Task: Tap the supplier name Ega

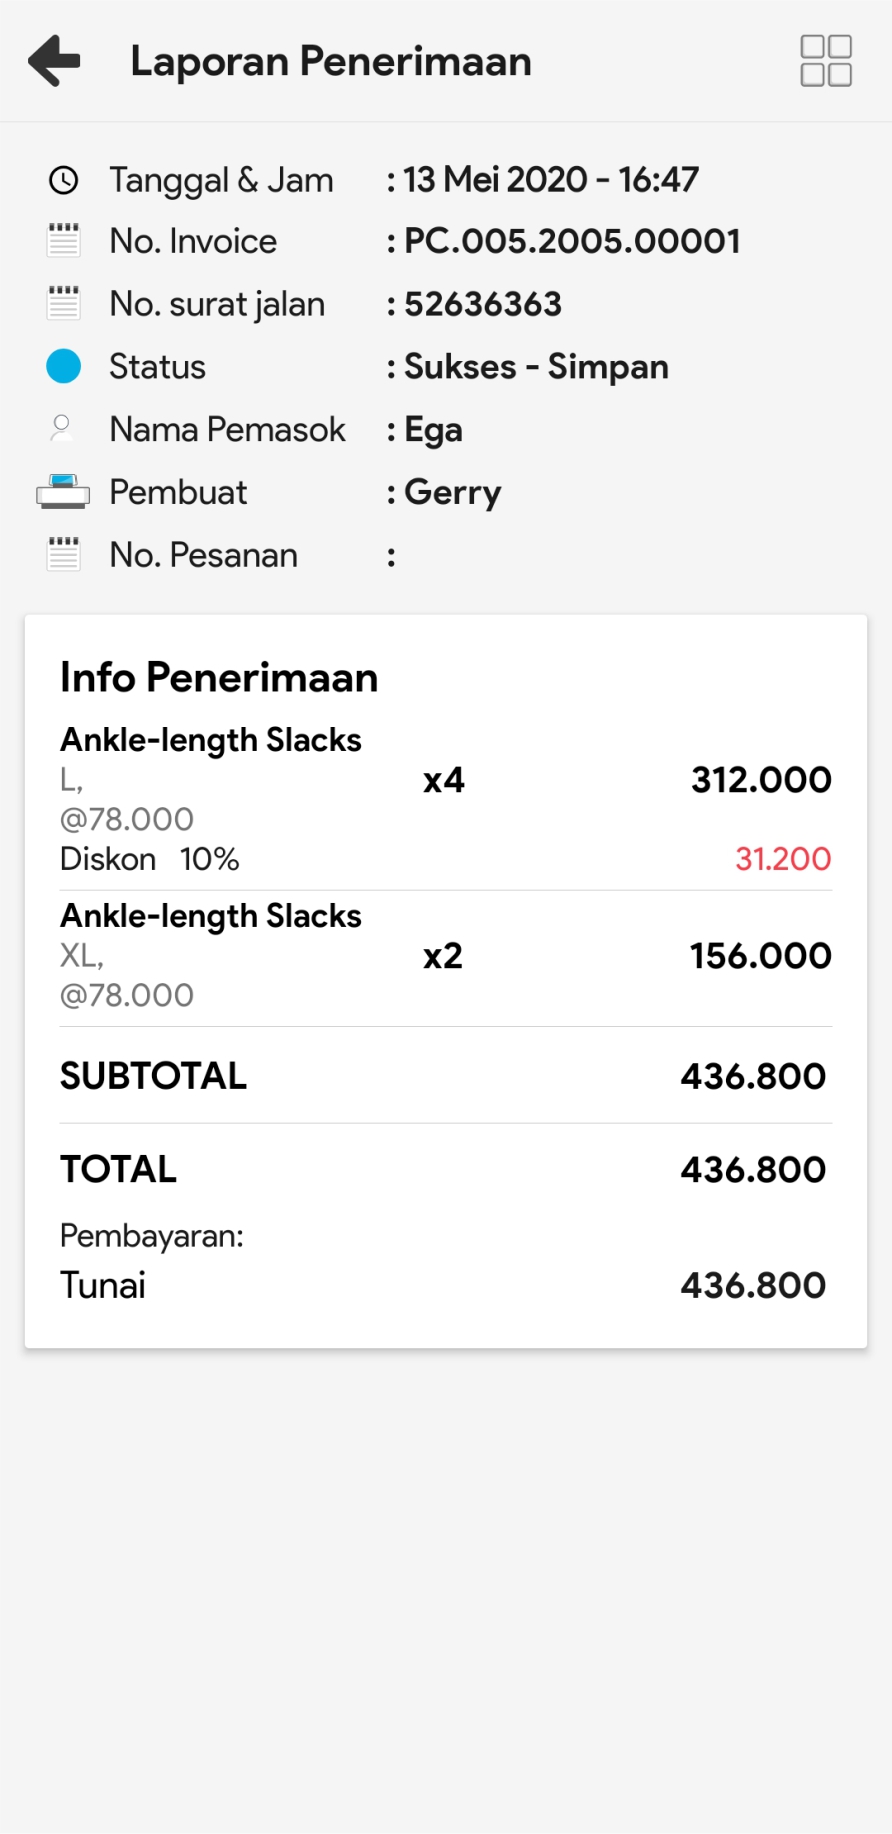Action: pos(433,430)
